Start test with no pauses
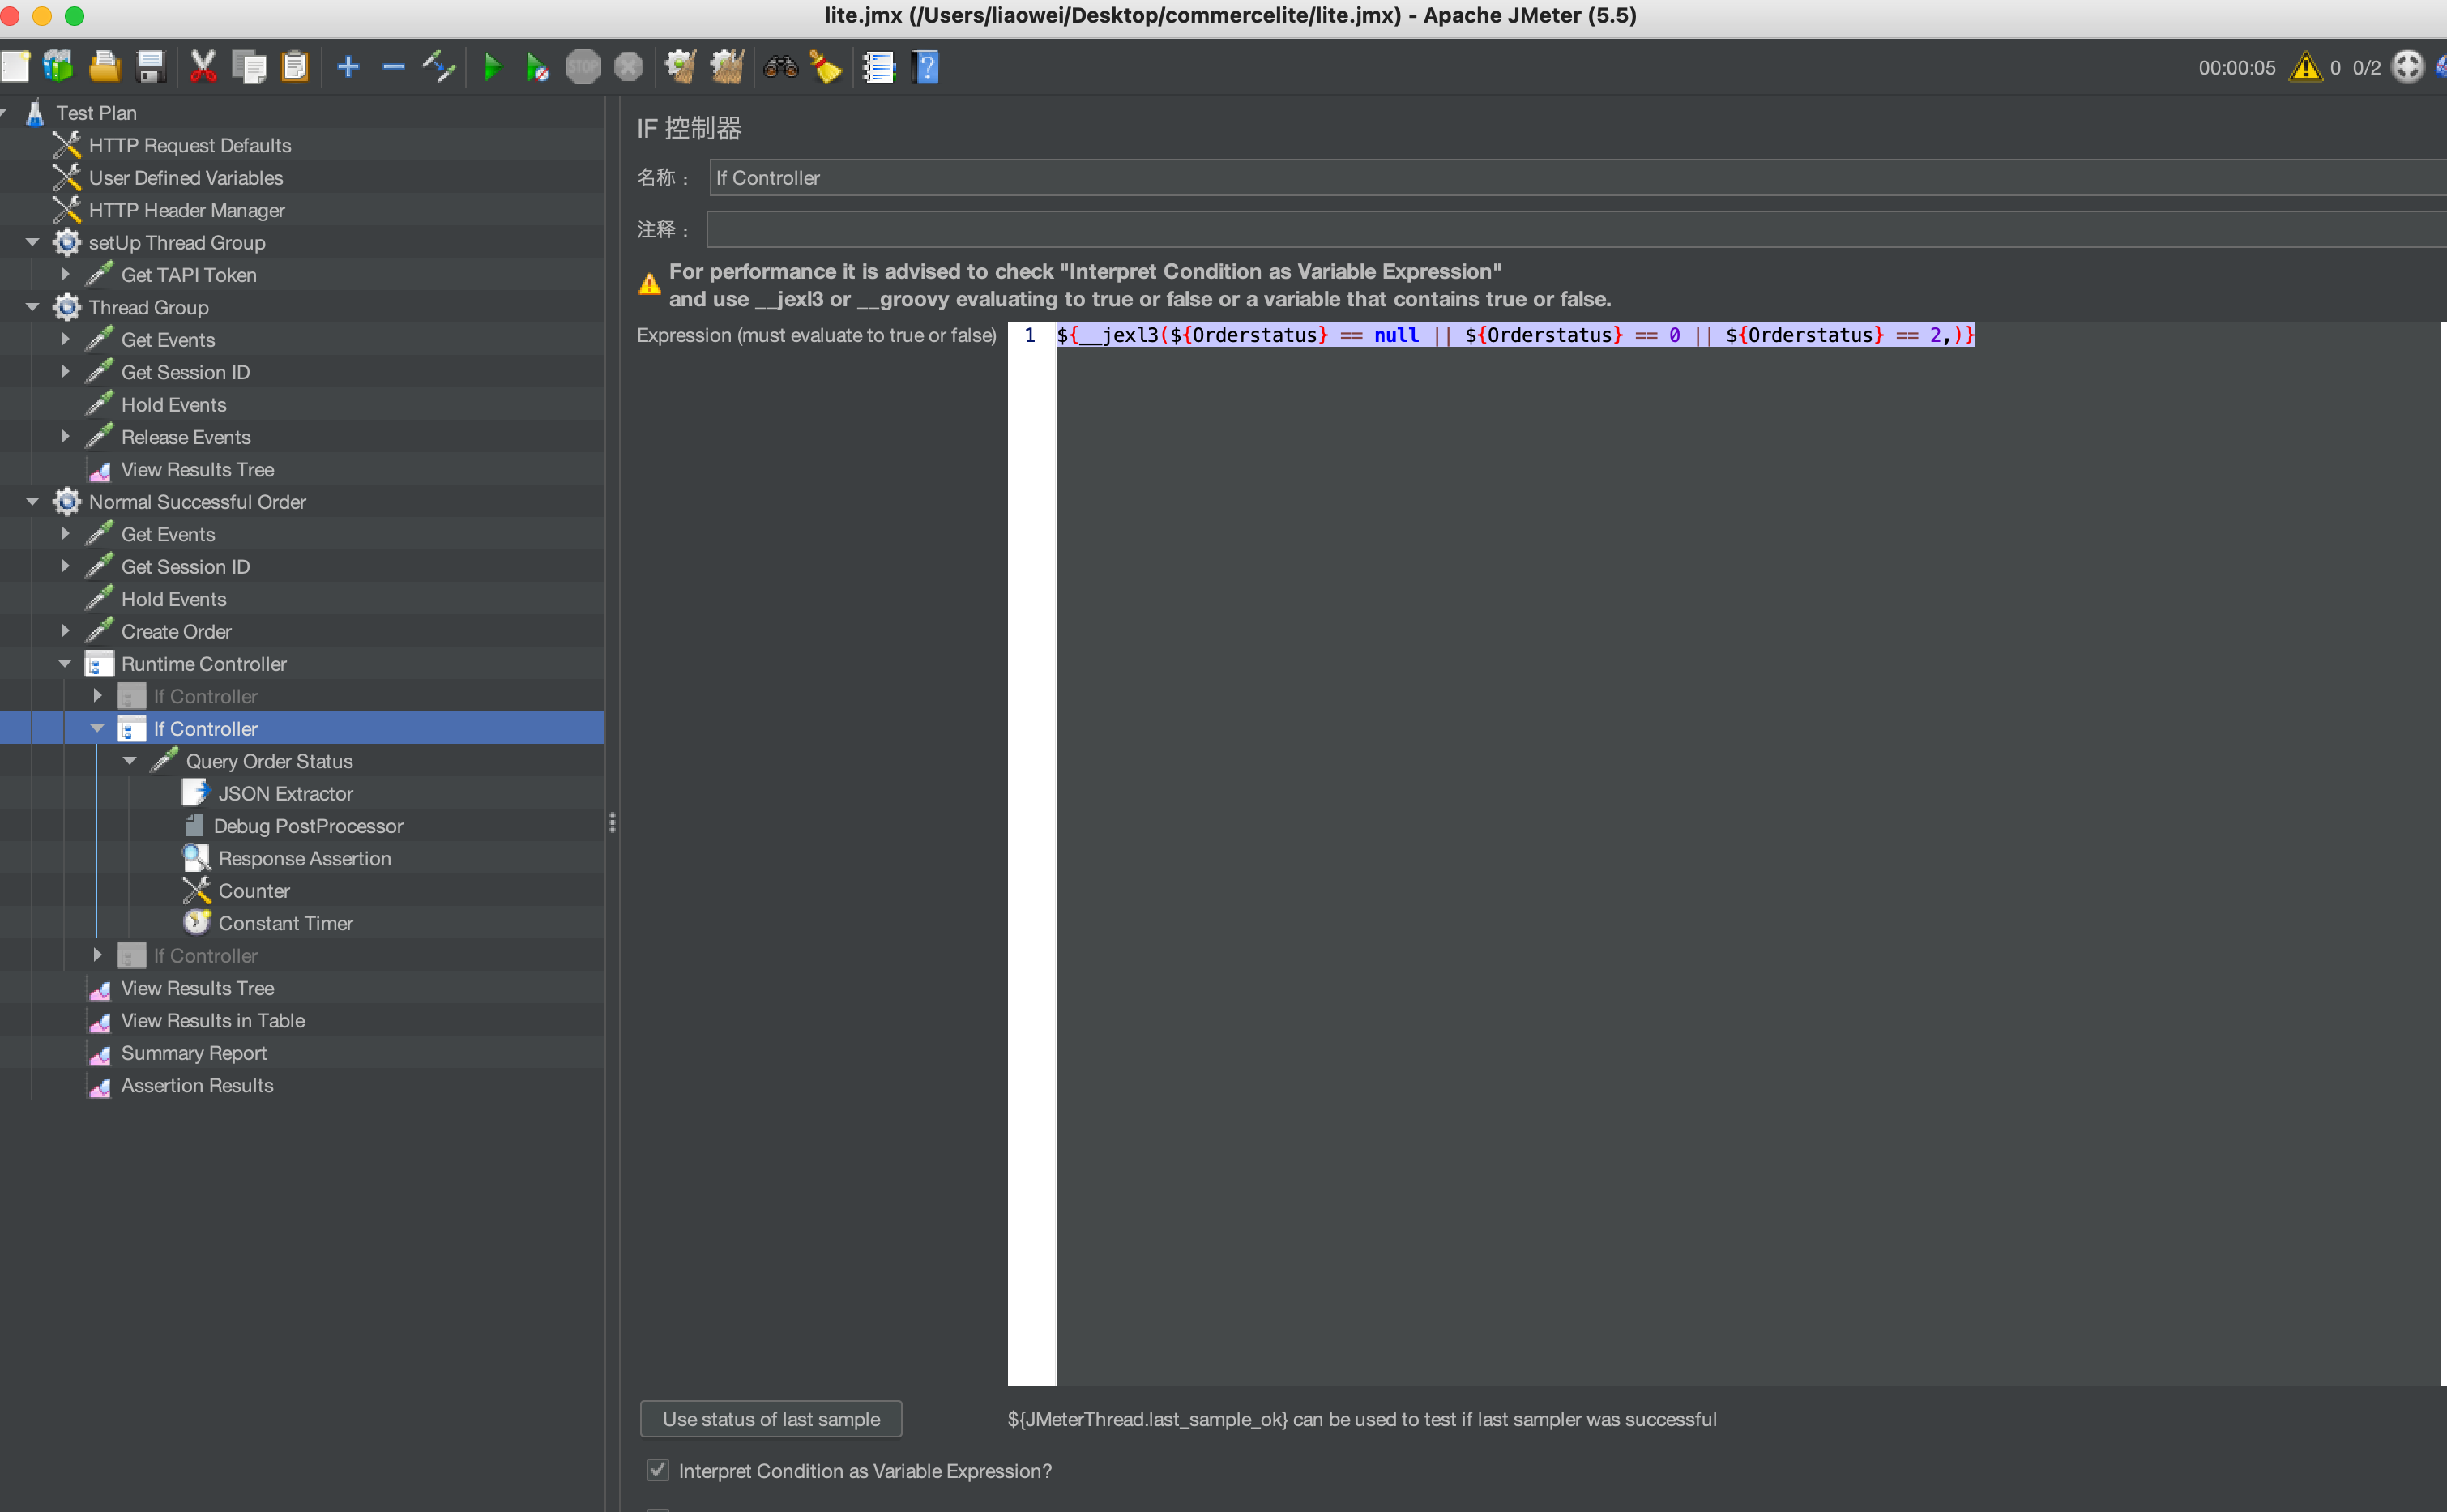 tap(537, 67)
